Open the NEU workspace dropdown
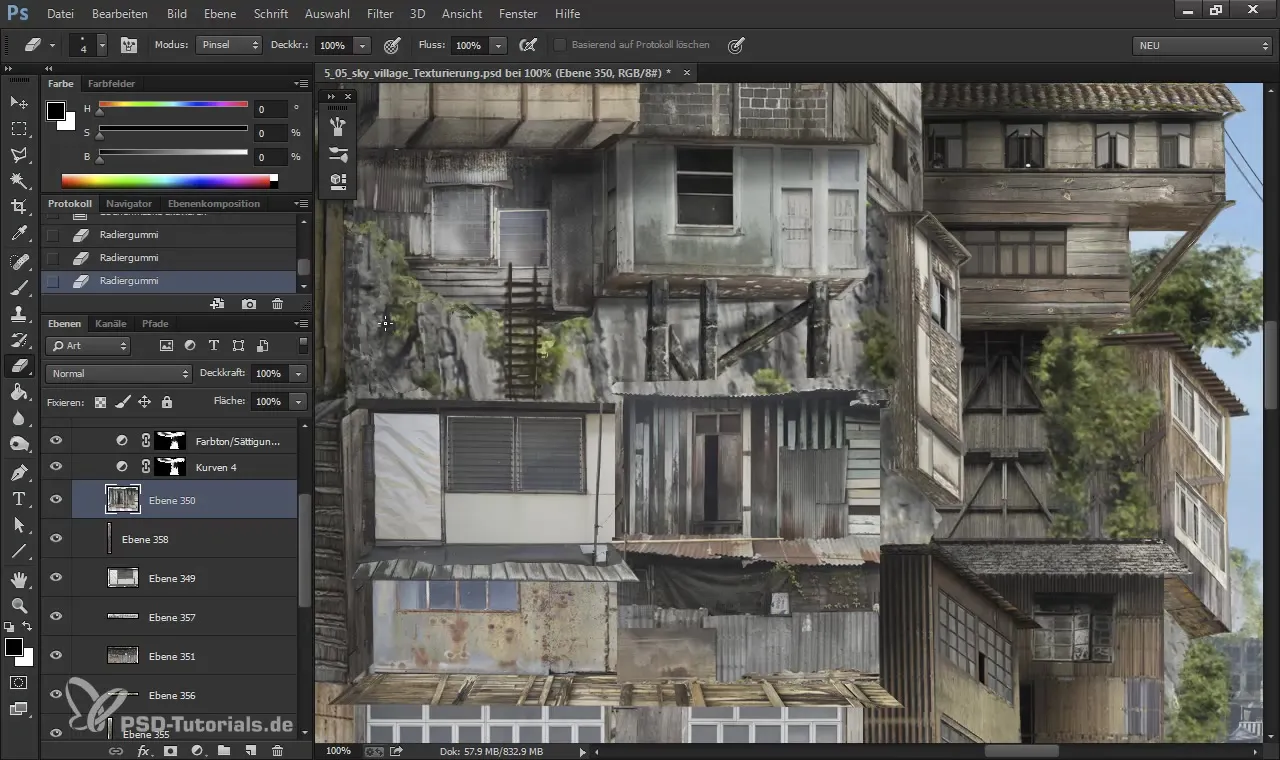Screen dimensions: 1280x760 click(x=1202, y=46)
